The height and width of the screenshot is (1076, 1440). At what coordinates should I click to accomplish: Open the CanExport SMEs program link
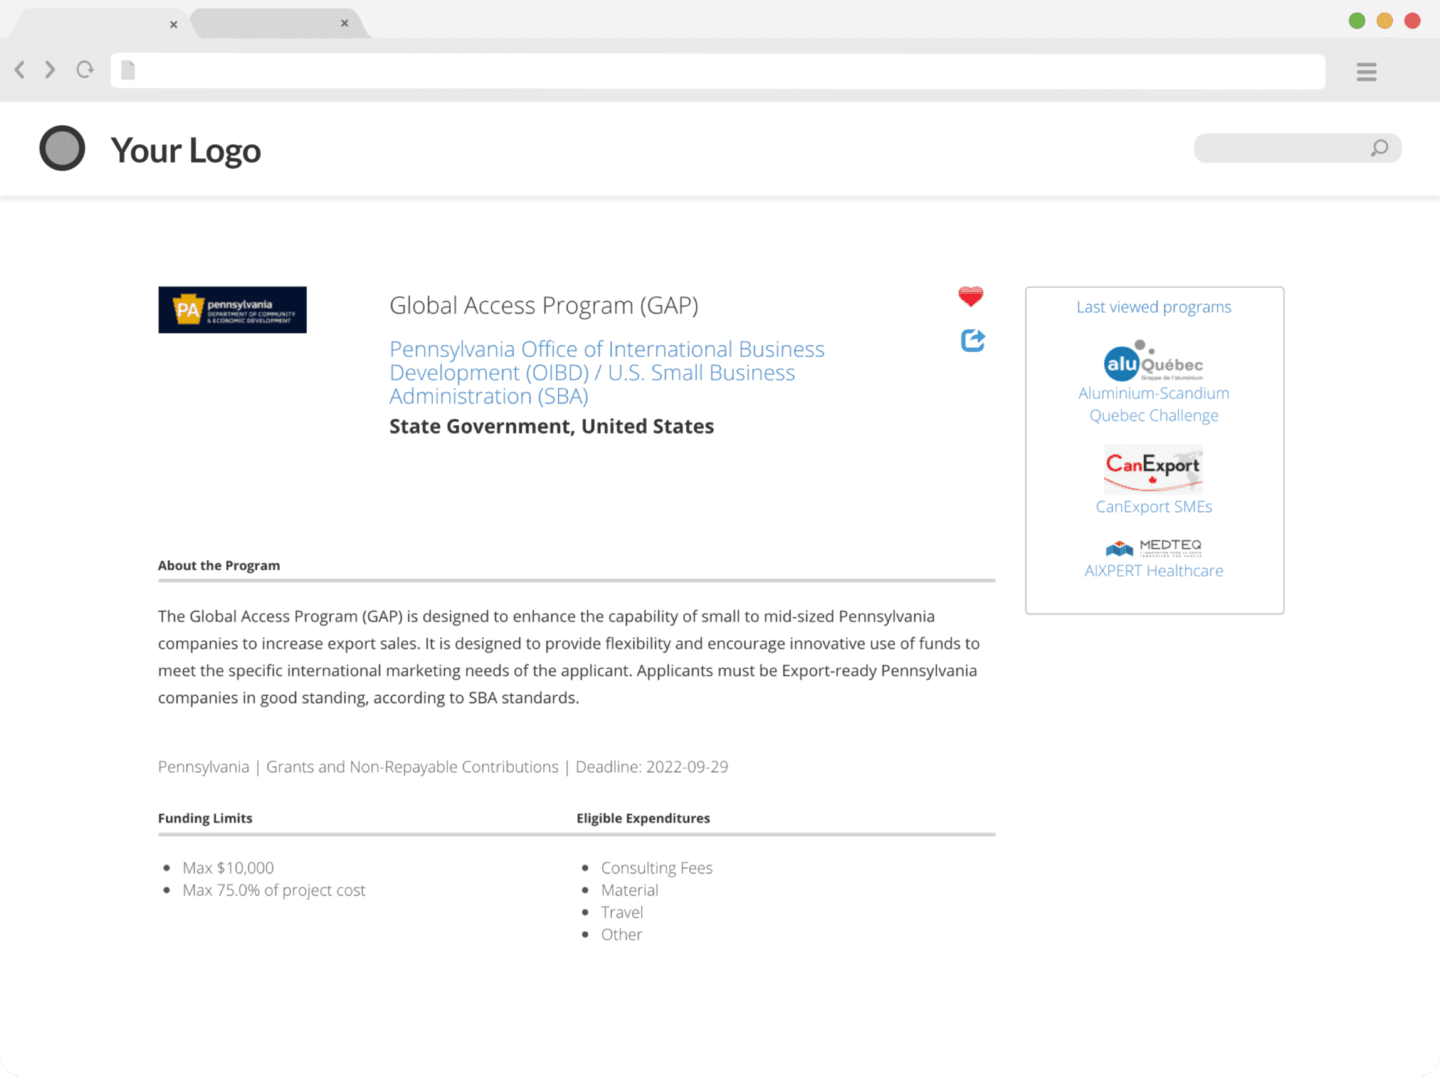pyautogui.click(x=1154, y=507)
